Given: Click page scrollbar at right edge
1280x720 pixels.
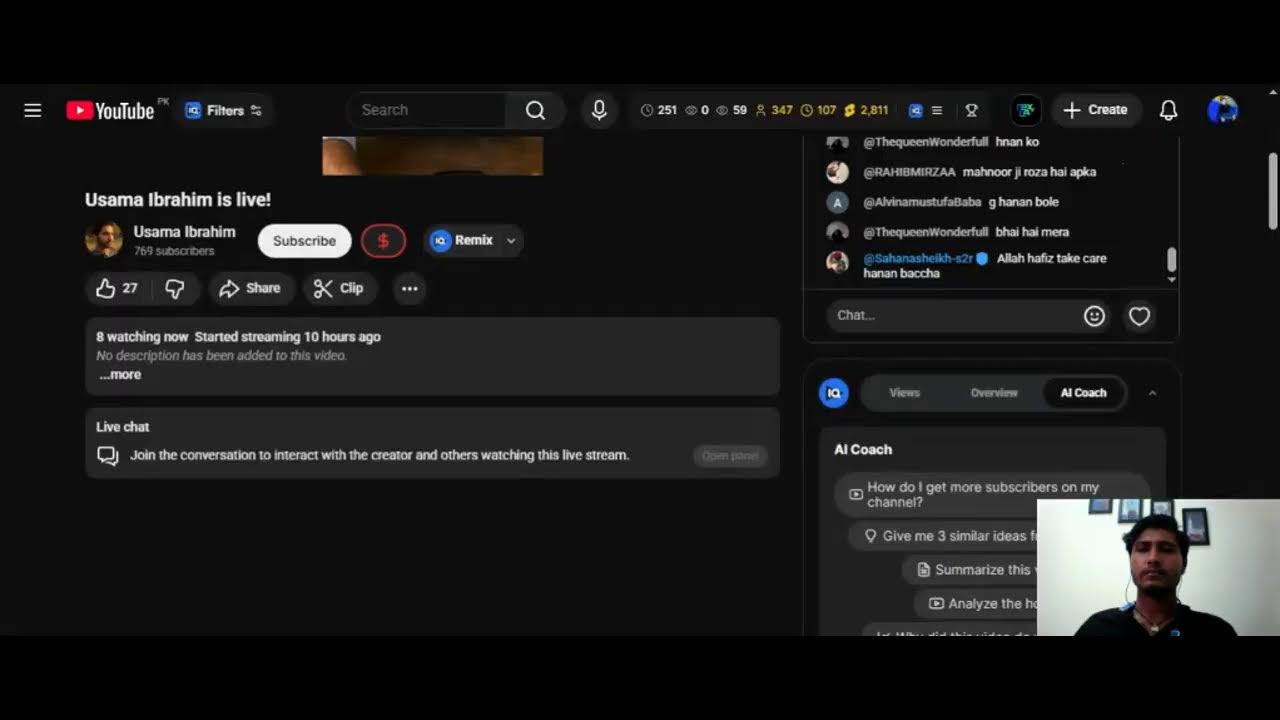Looking at the screenshot, I should pyautogui.click(x=1272, y=190).
